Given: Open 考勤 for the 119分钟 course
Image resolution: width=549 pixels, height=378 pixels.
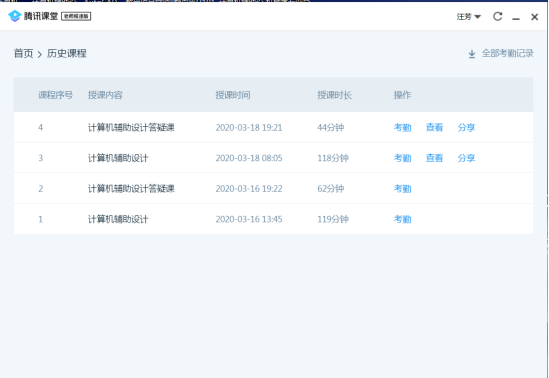Looking at the screenshot, I should tap(402, 219).
